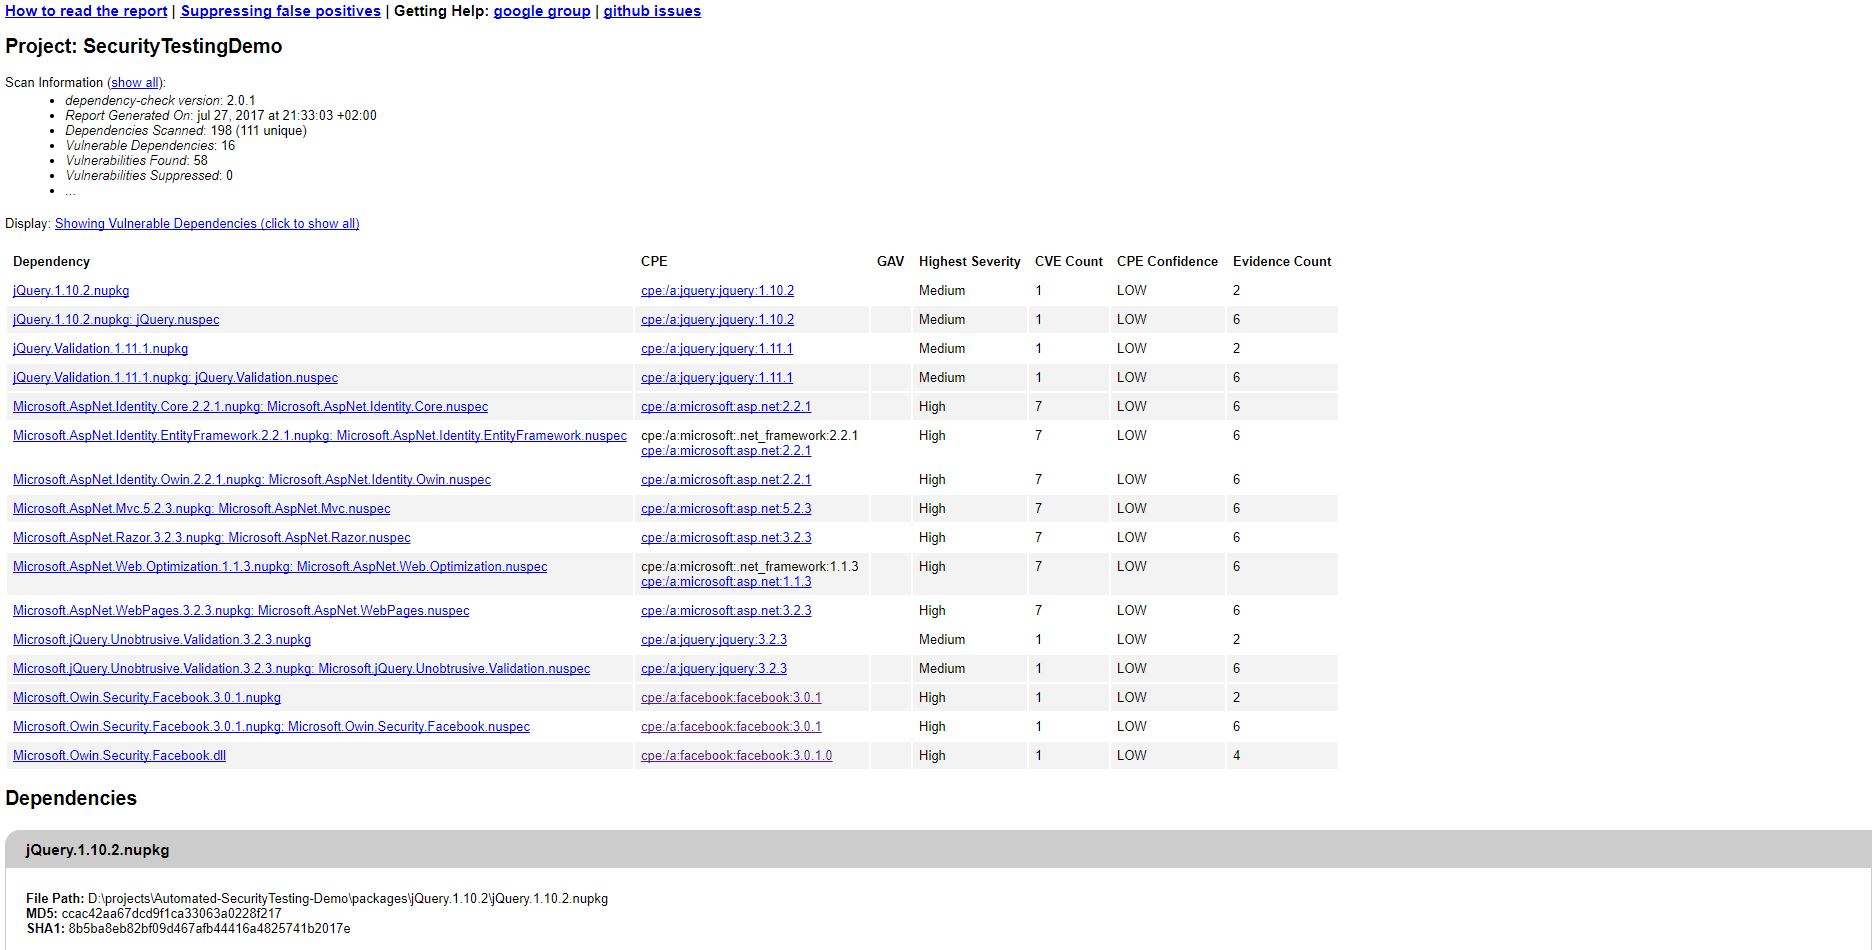
Task: Open the cpe:/a:facebook:facebook:3.0.1.0 link
Action: (736, 756)
